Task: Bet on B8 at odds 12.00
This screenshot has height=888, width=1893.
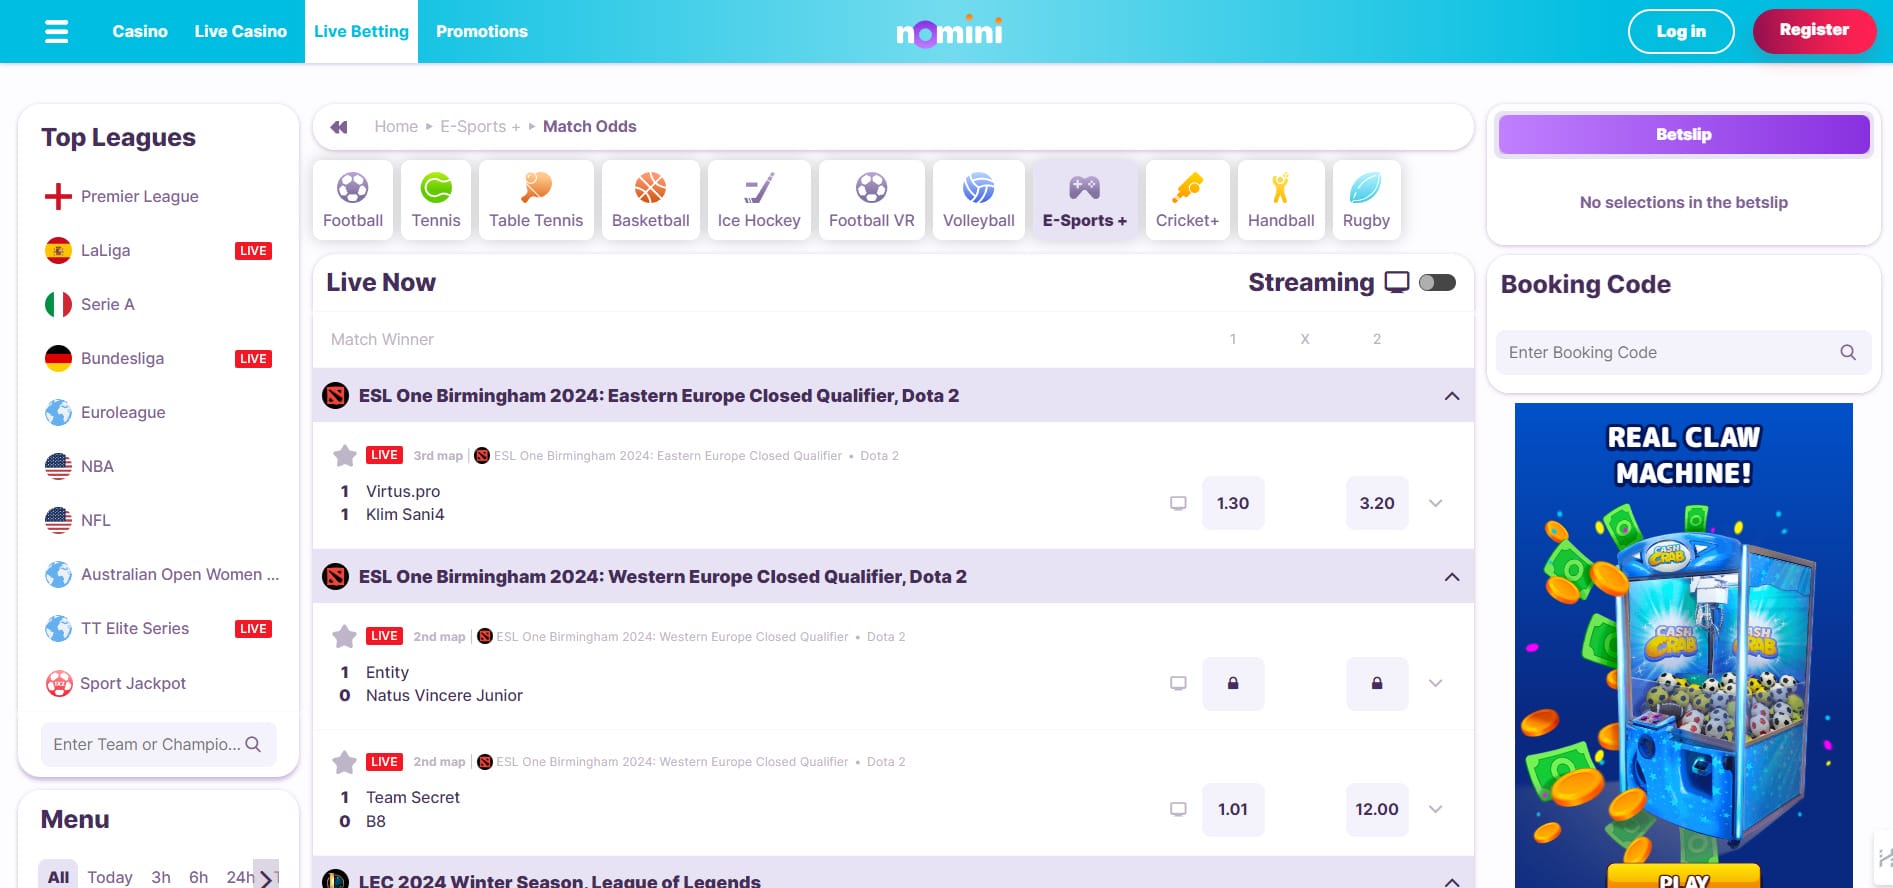Action: 1377,809
